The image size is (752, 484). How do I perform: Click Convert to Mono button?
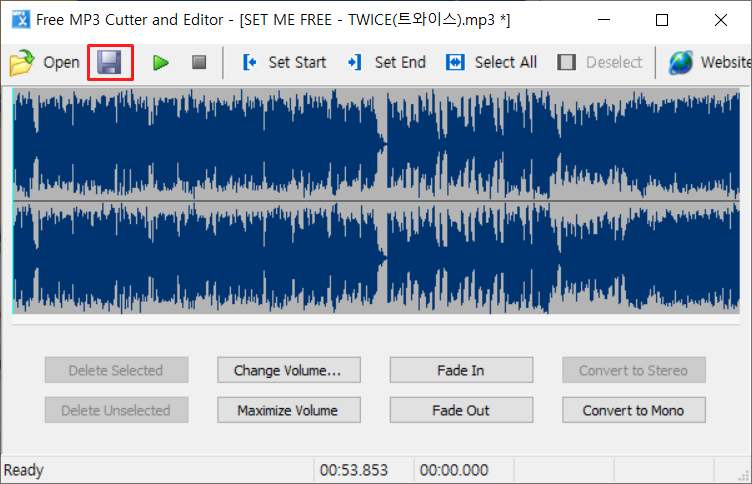pyautogui.click(x=634, y=410)
